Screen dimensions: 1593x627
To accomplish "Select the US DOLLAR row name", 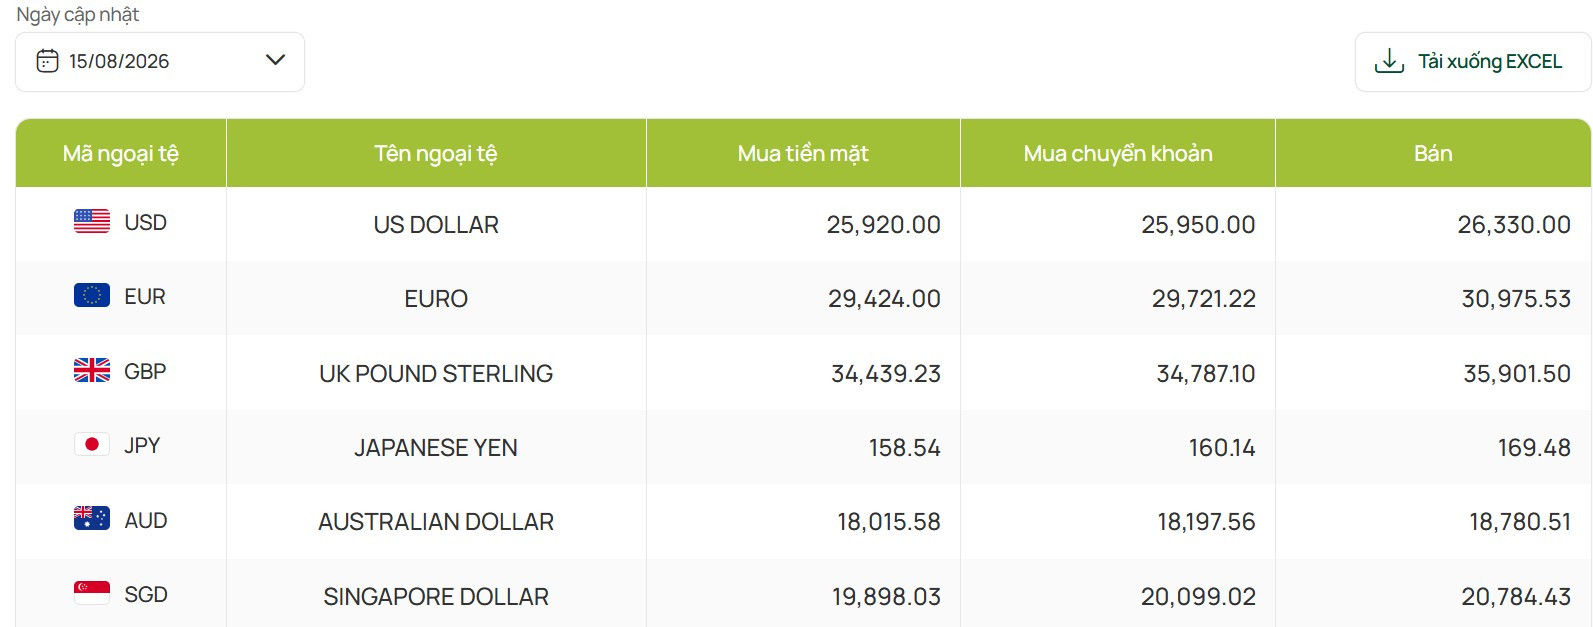I will coord(436,225).
